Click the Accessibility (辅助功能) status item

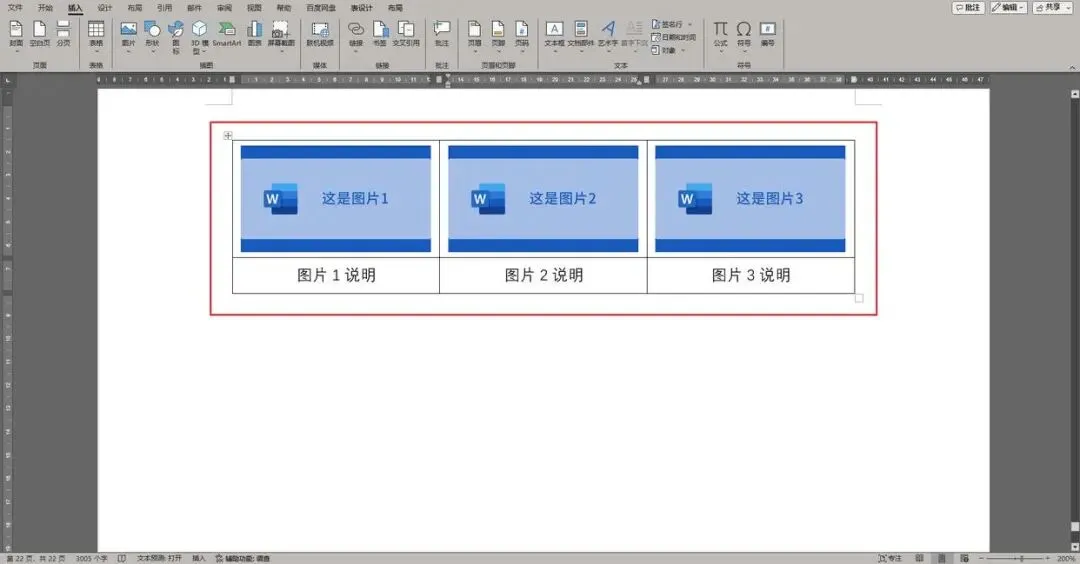point(242,558)
